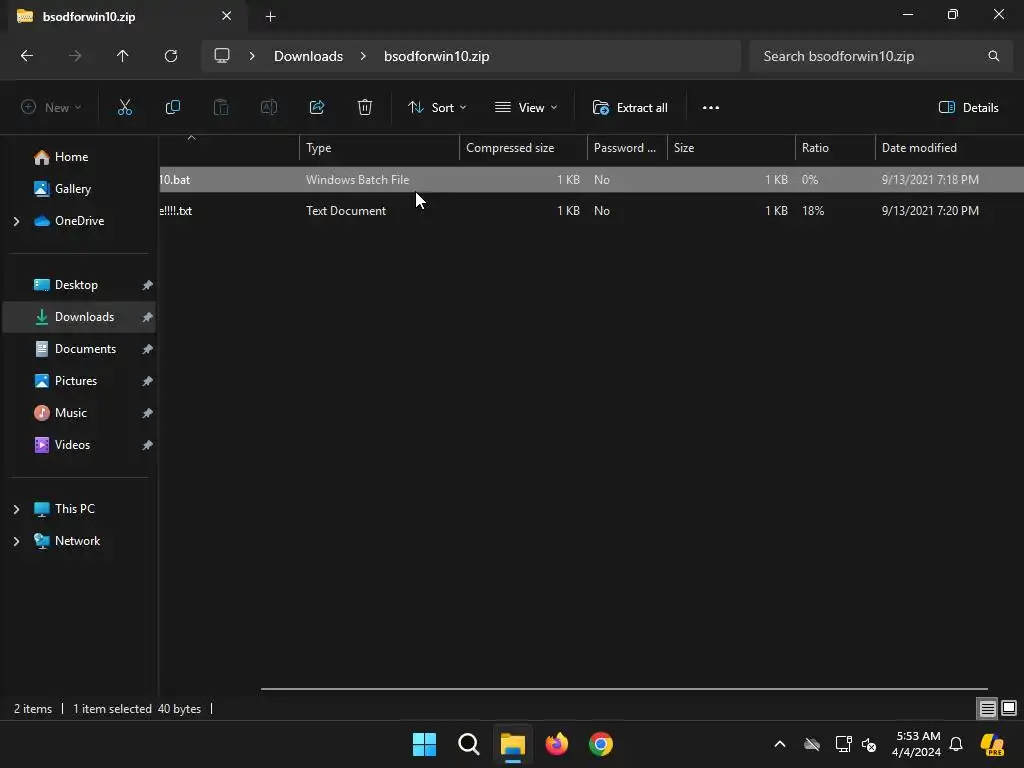
Task: Launch Google Chrome from the taskbar
Action: point(601,744)
